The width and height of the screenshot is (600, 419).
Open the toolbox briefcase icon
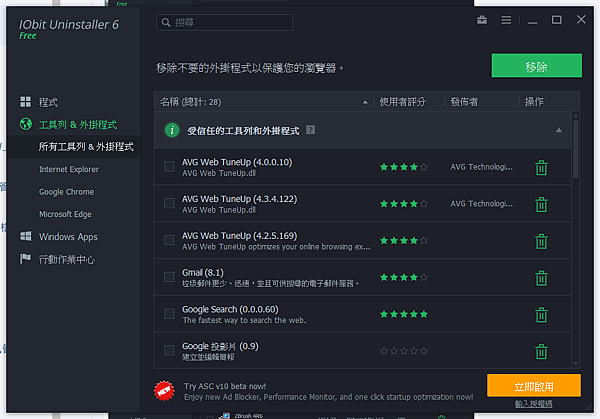pos(482,20)
